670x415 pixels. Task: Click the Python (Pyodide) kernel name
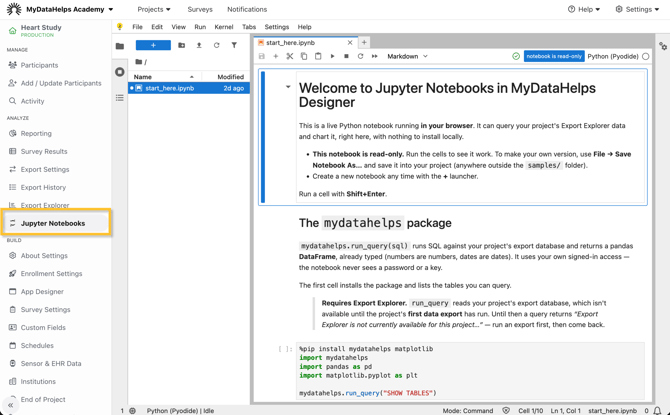[613, 56]
